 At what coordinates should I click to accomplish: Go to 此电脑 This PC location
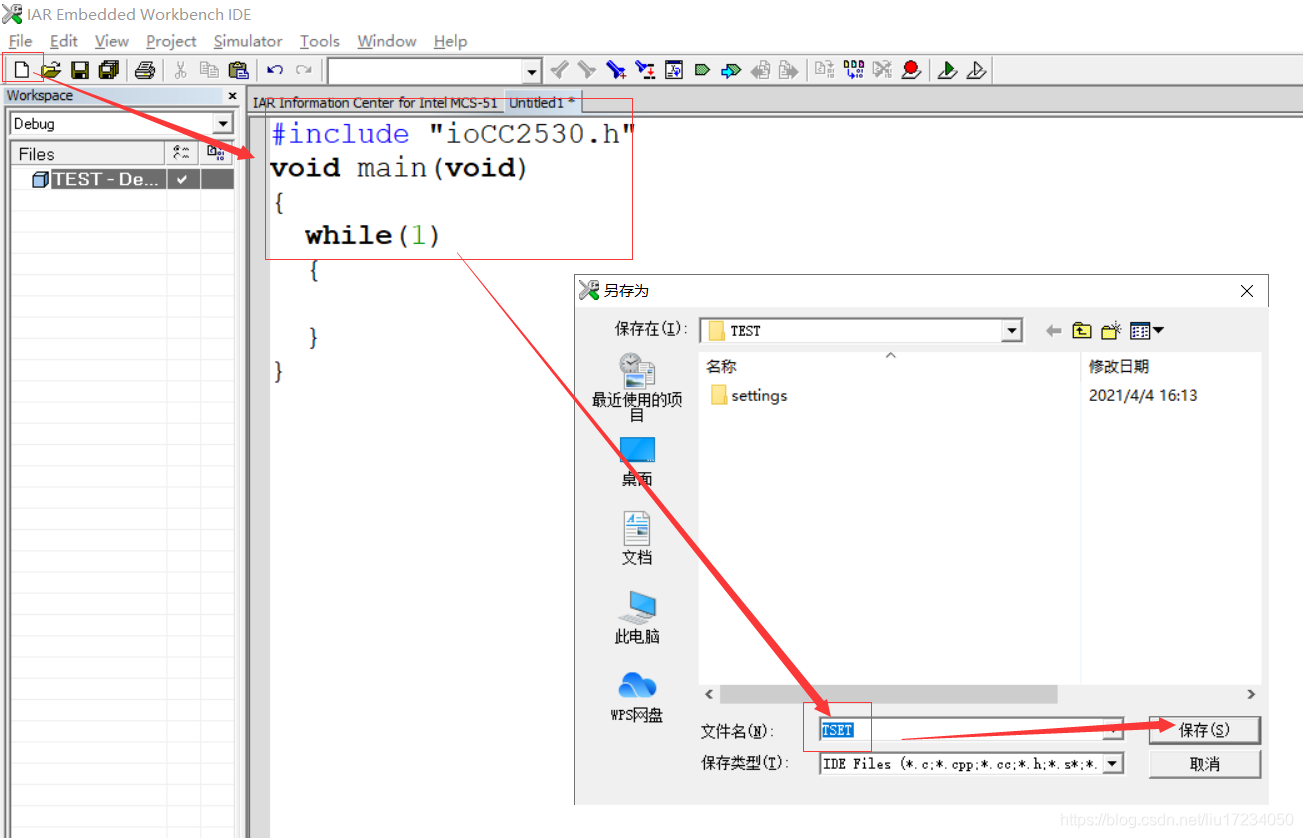[637, 617]
